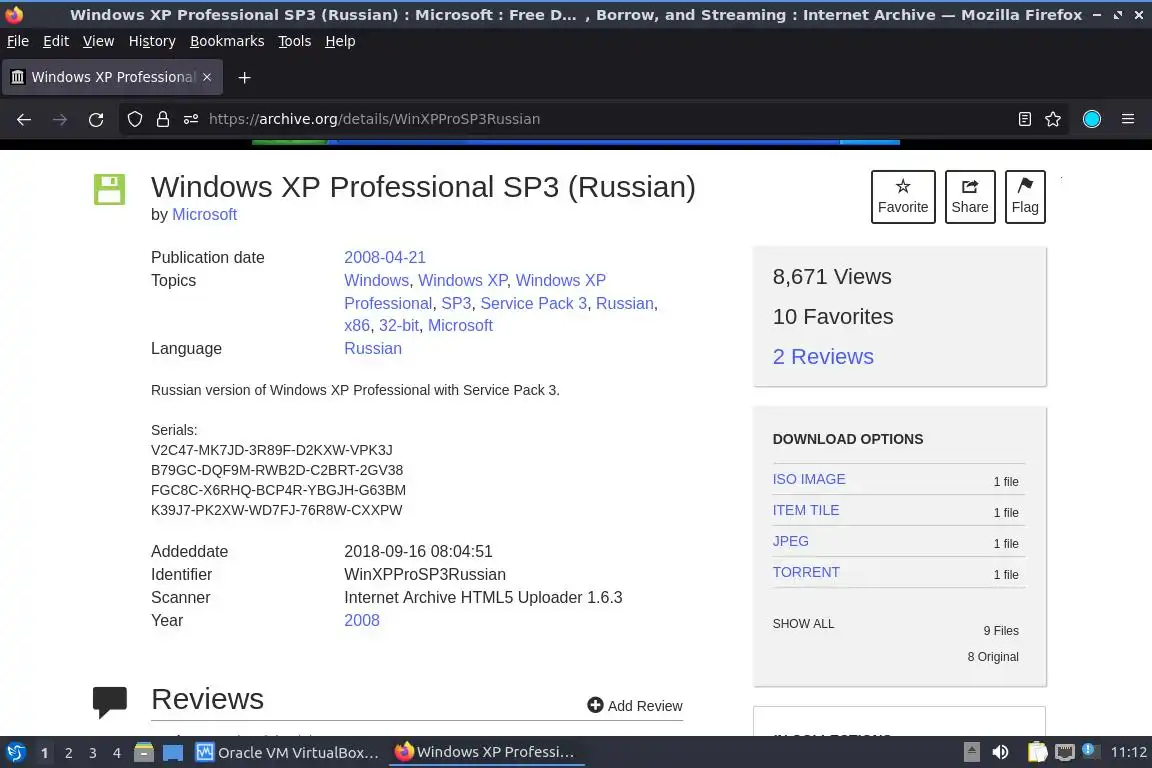Open the Russian language link
The width and height of the screenshot is (1152, 768).
click(x=373, y=348)
